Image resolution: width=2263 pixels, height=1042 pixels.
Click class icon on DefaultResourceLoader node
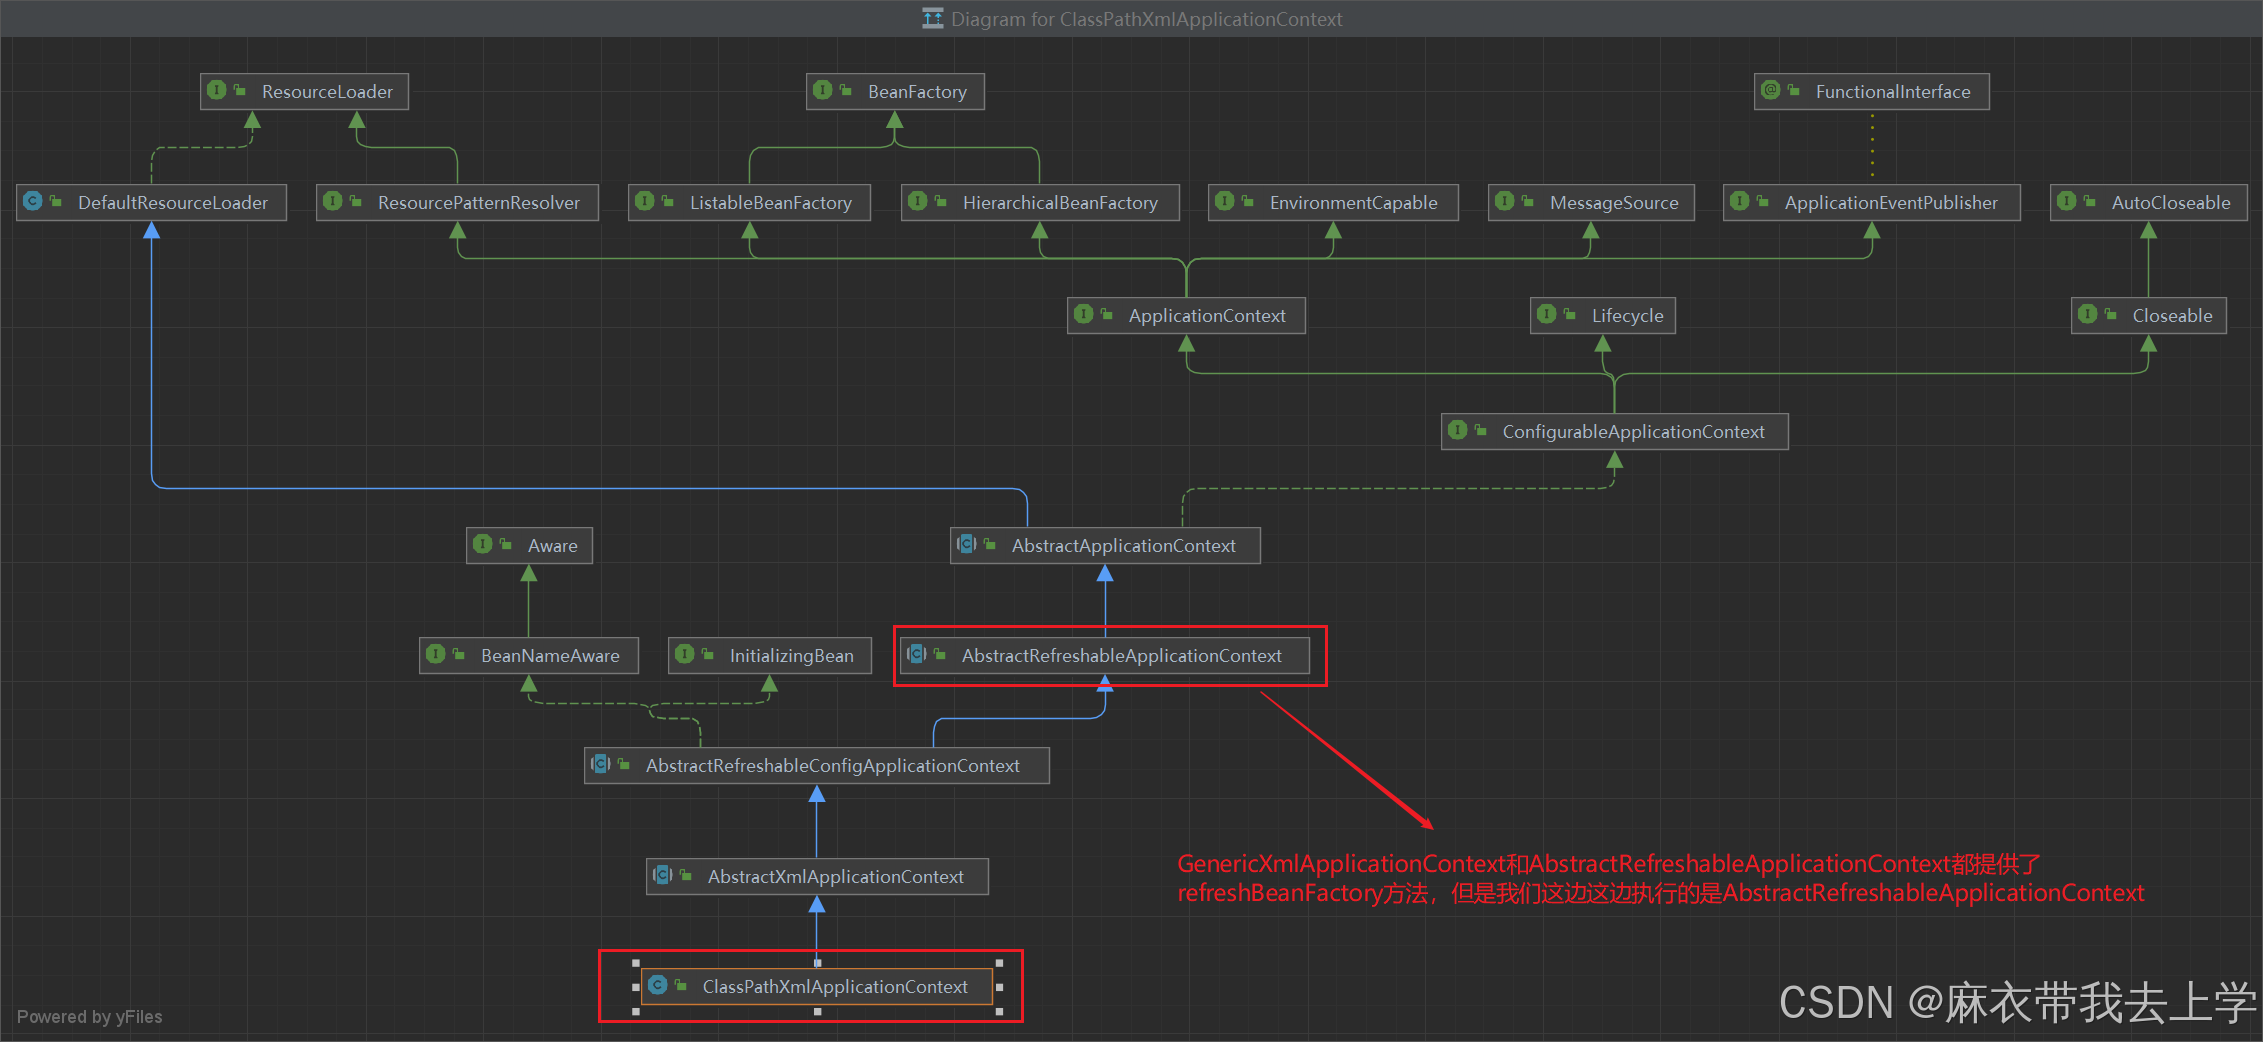[x=33, y=201]
